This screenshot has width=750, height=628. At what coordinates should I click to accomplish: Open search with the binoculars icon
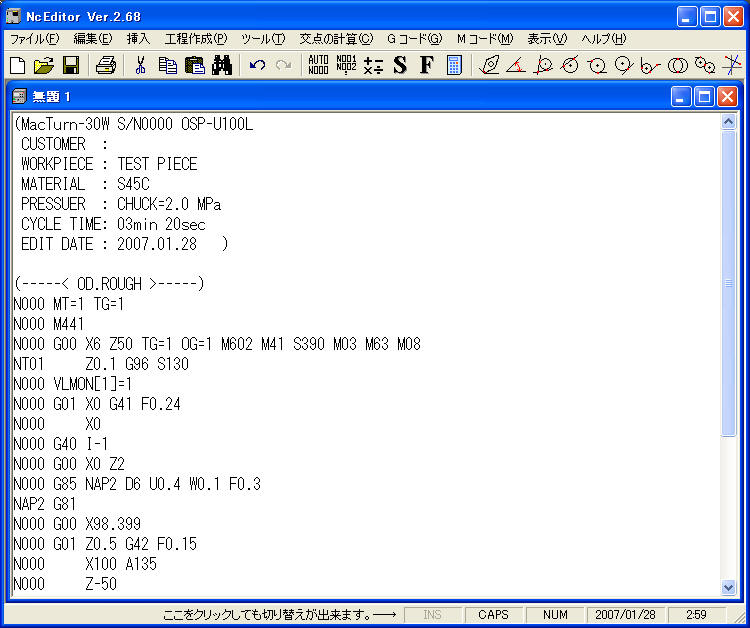coord(222,65)
